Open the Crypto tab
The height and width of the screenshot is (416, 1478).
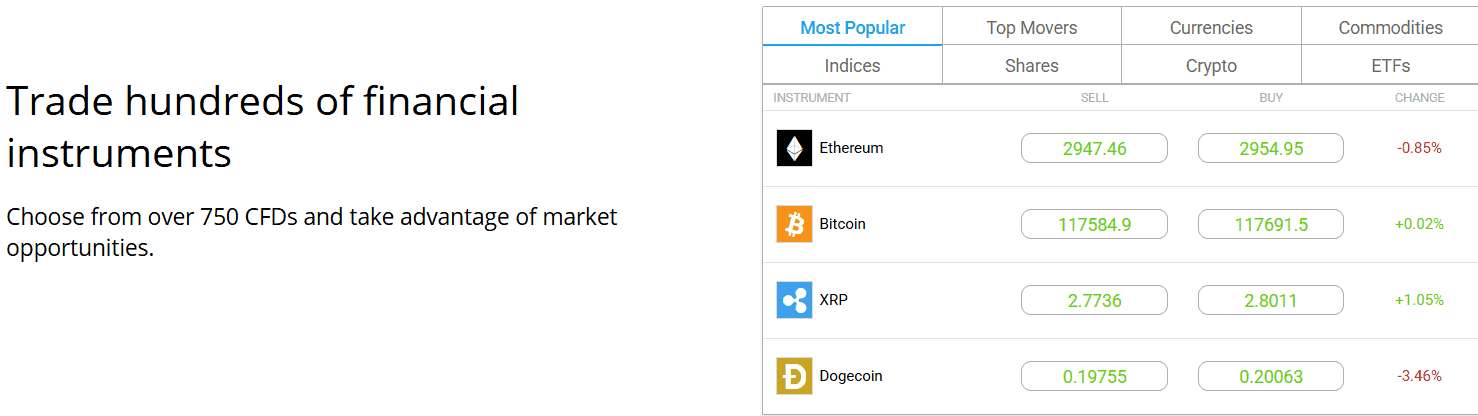pyautogui.click(x=1211, y=66)
